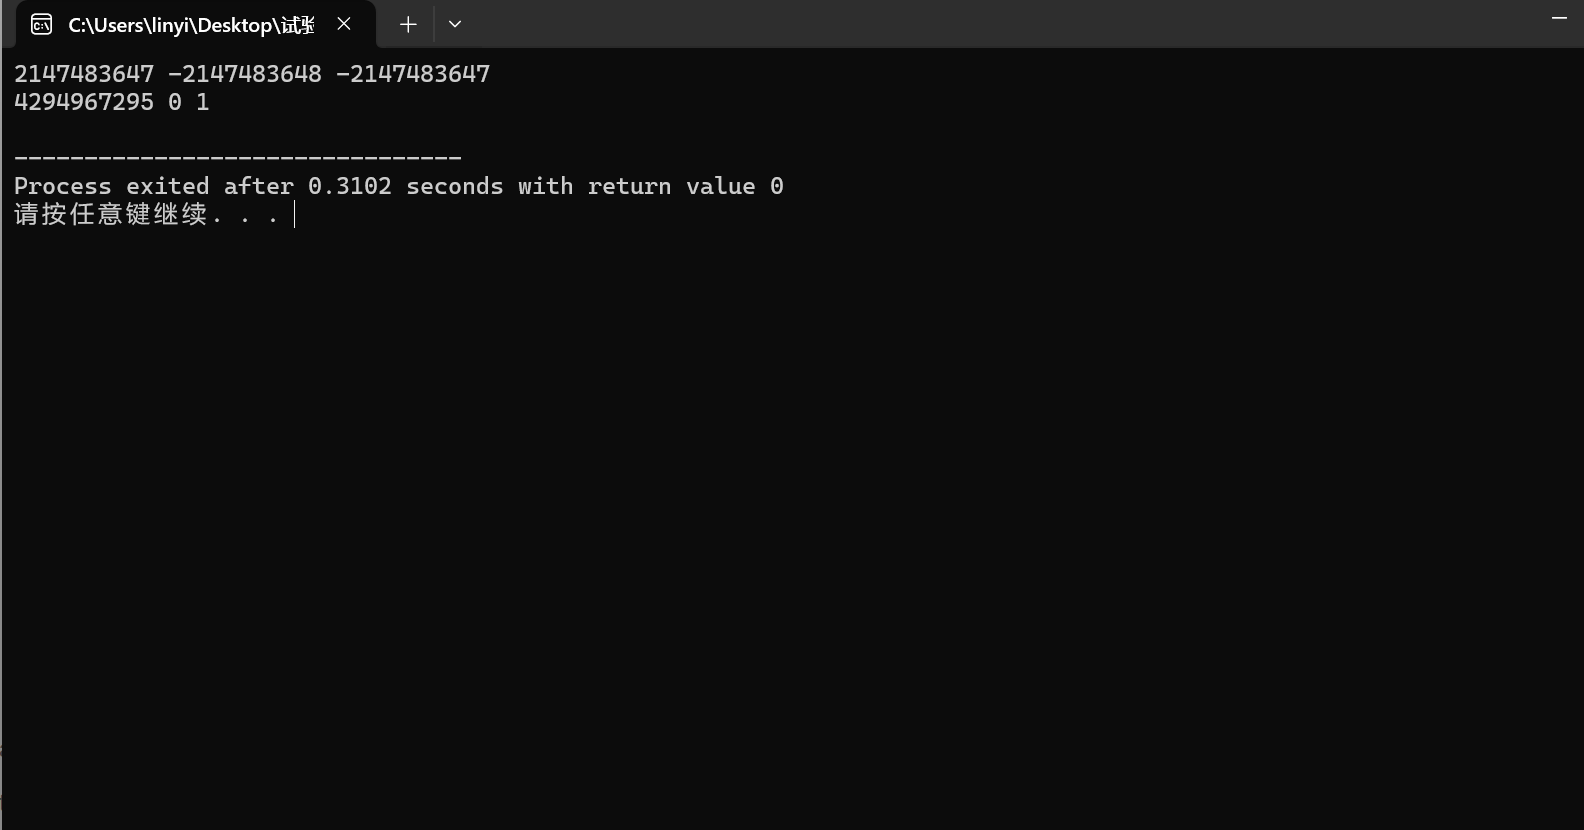Click the terminal icon in the tab
1584x830 pixels.
click(41, 25)
